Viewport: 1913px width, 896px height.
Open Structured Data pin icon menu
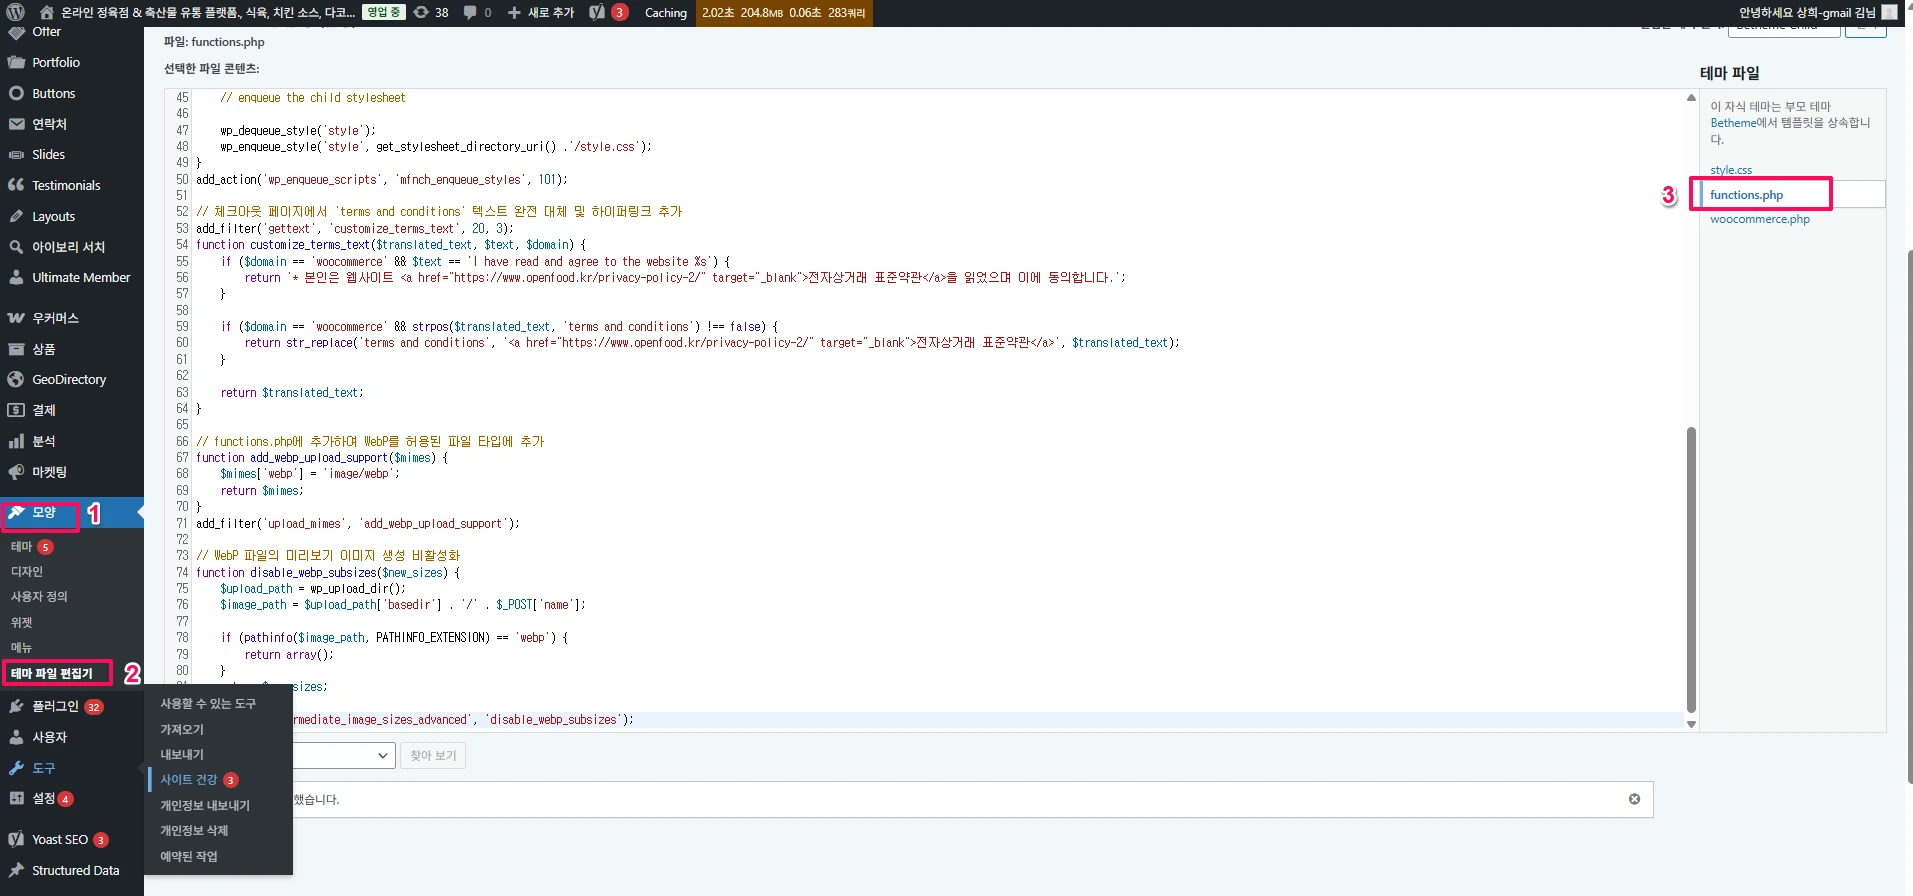pos(16,870)
